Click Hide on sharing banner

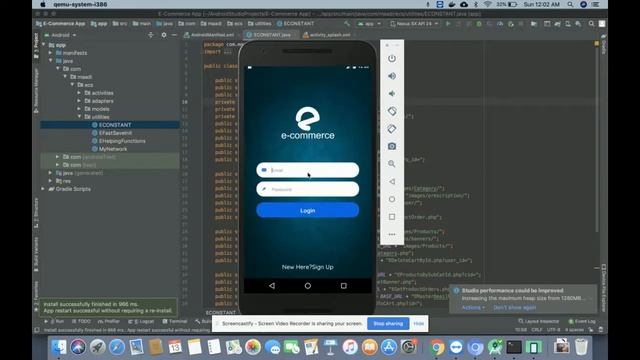pos(418,324)
